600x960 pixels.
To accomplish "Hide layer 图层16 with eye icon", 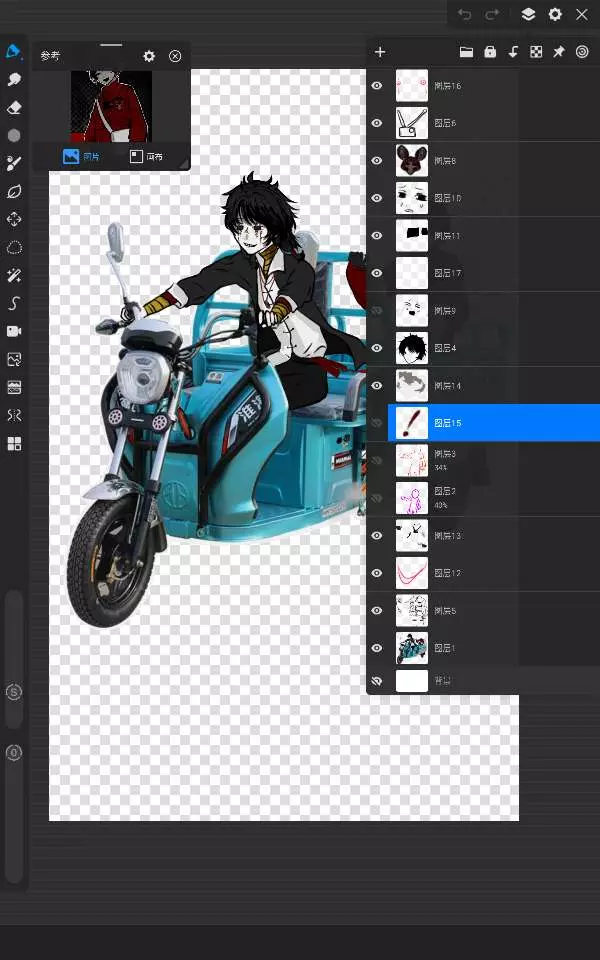I will pyautogui.click(x=377, y=86).
